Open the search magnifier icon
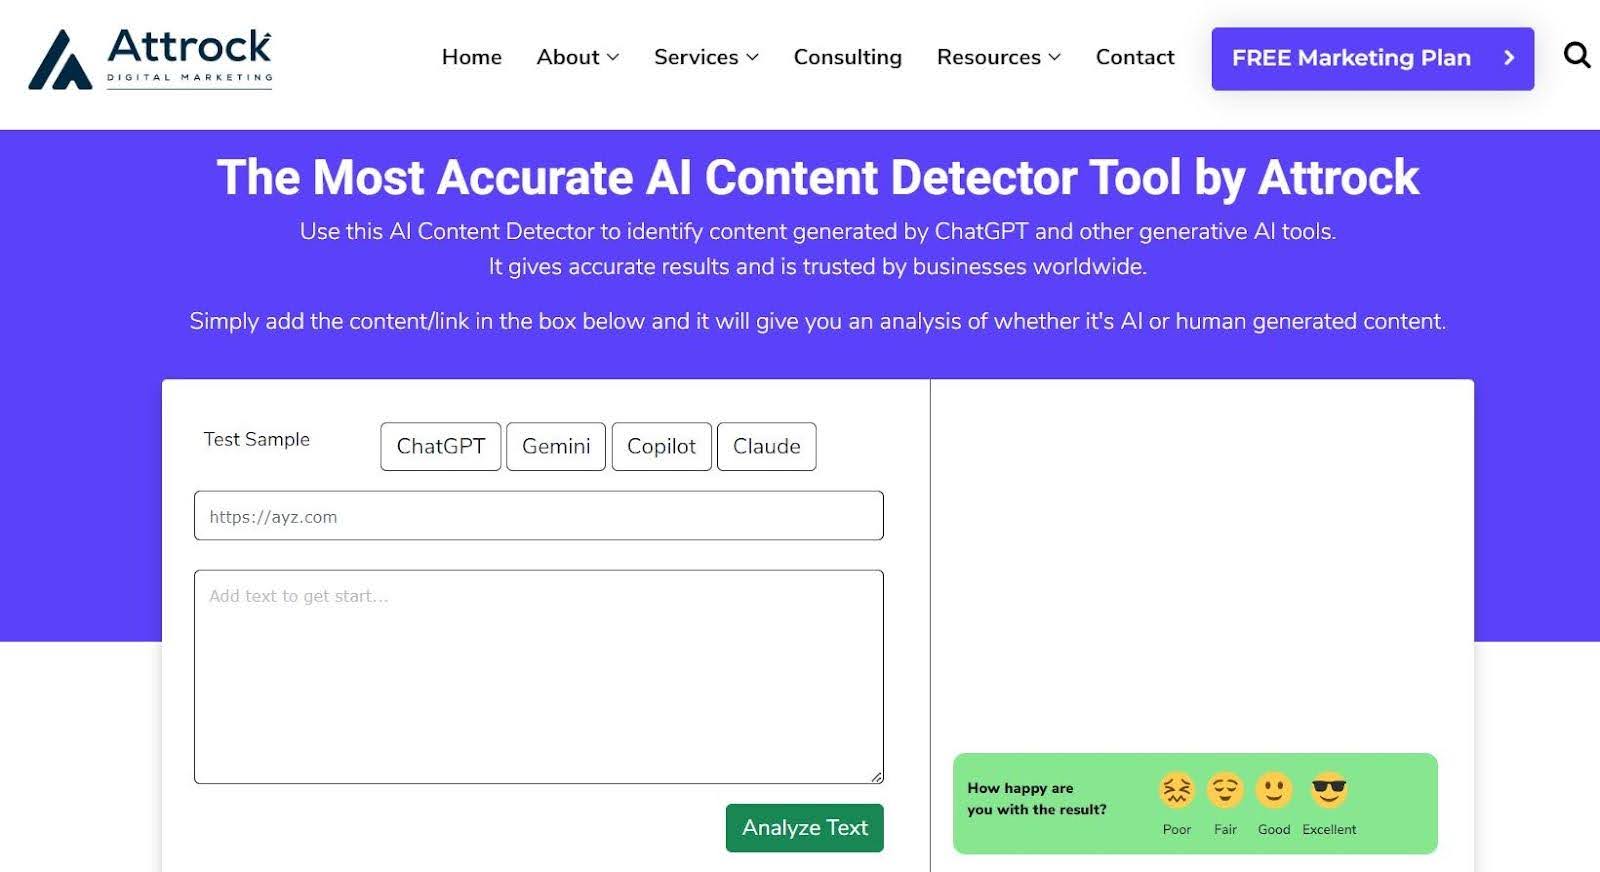Image resolution: width=1600 pixels, height=872 pixels. pos(1577,55)
